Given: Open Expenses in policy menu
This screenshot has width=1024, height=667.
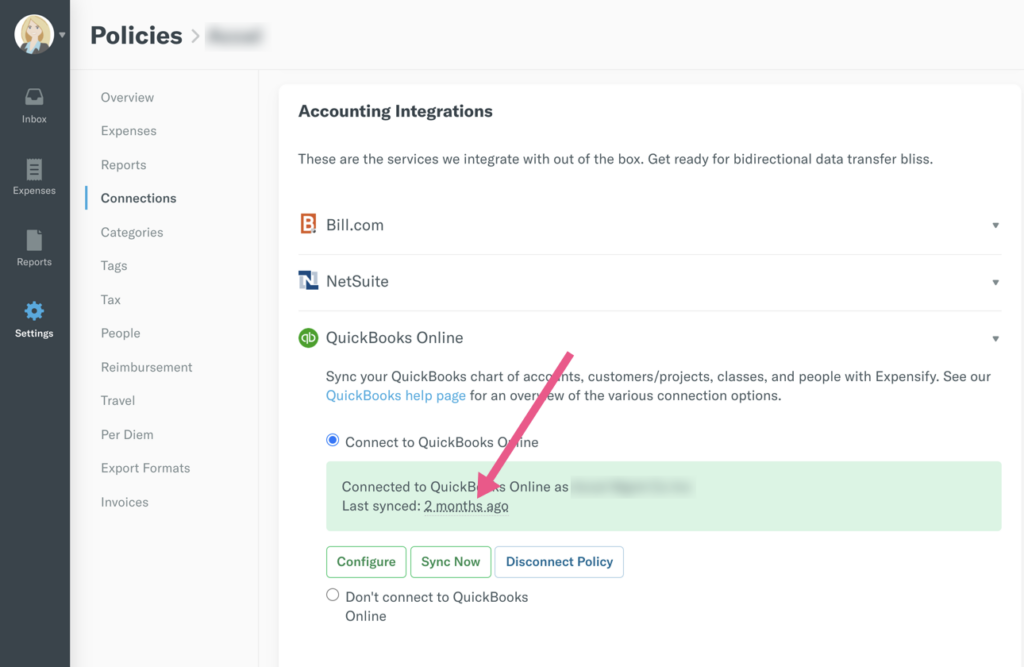Looking at the screenshot, I should [x=129, y=131].
